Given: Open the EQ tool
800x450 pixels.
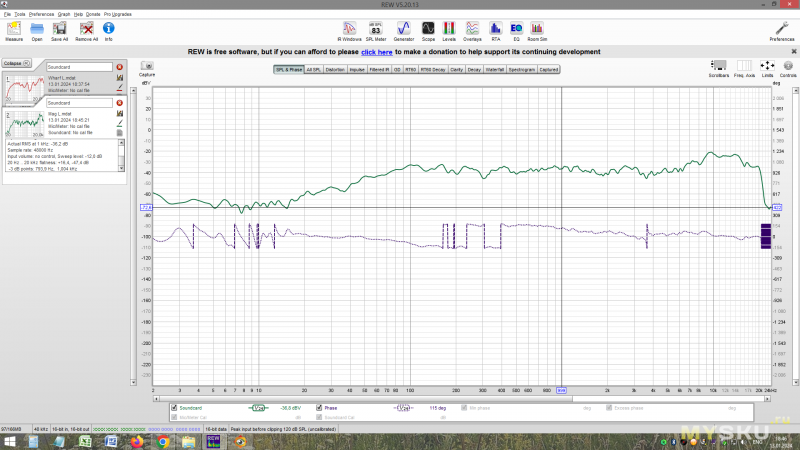Looking at the screenshot, I should (x=516, y=29).
